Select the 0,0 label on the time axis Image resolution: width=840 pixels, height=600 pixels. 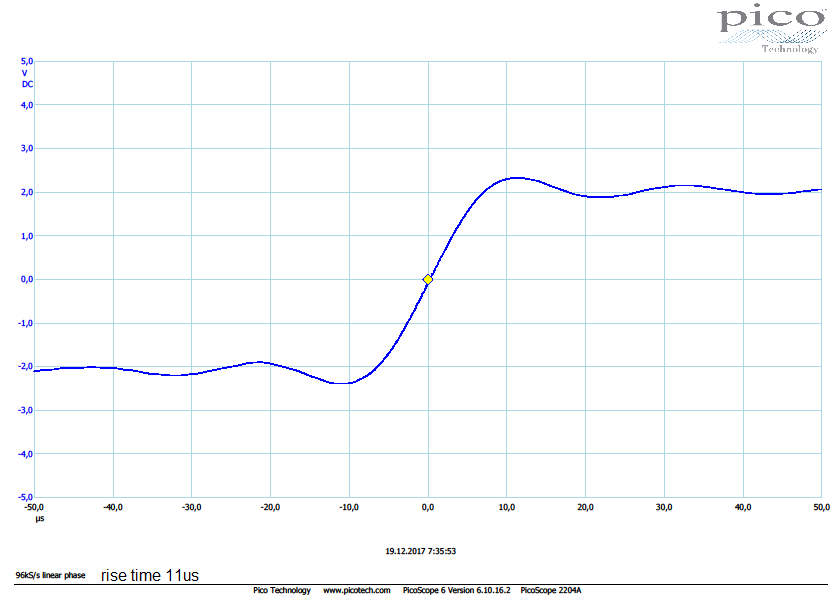pyautogui.click(x=428, y=507)
